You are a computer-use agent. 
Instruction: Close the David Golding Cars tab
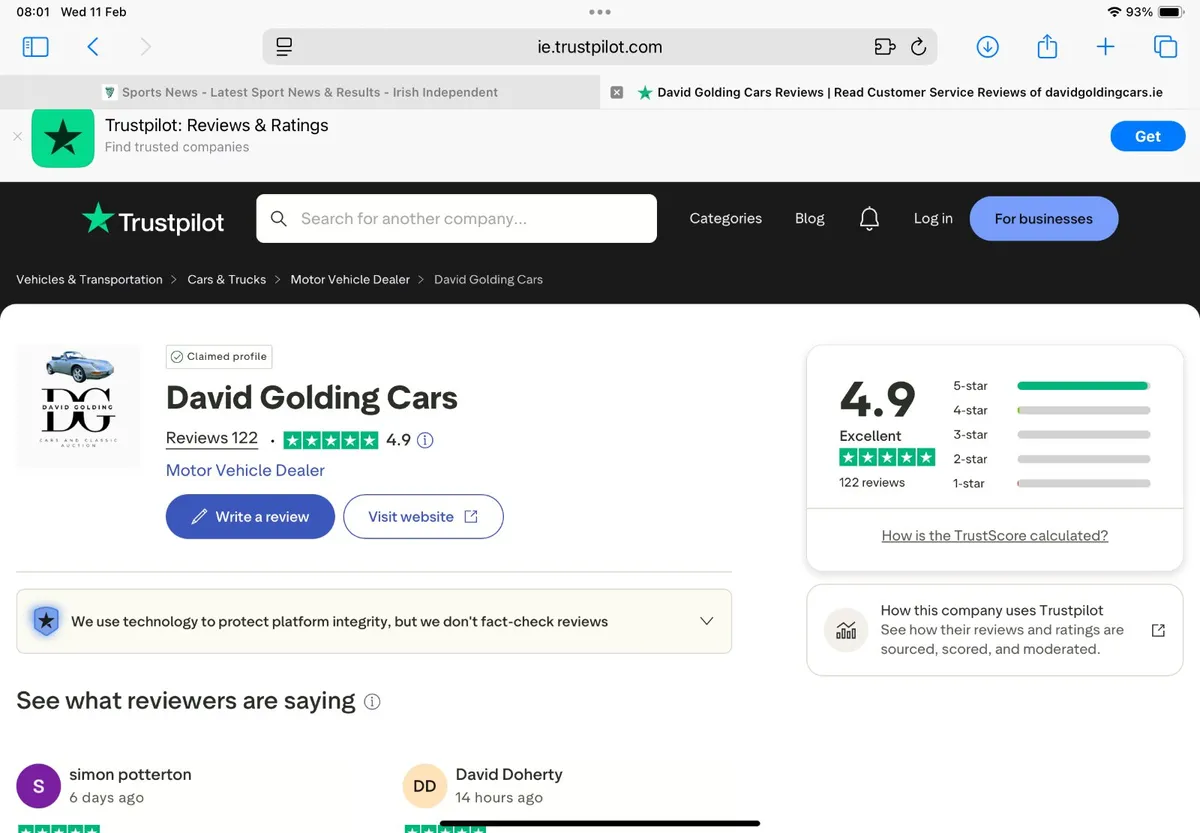pos(617,92)
